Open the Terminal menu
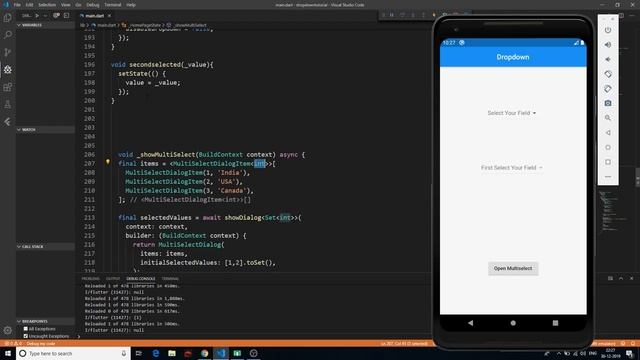Viewport: 640px width, 360px height. pos(113,5)
